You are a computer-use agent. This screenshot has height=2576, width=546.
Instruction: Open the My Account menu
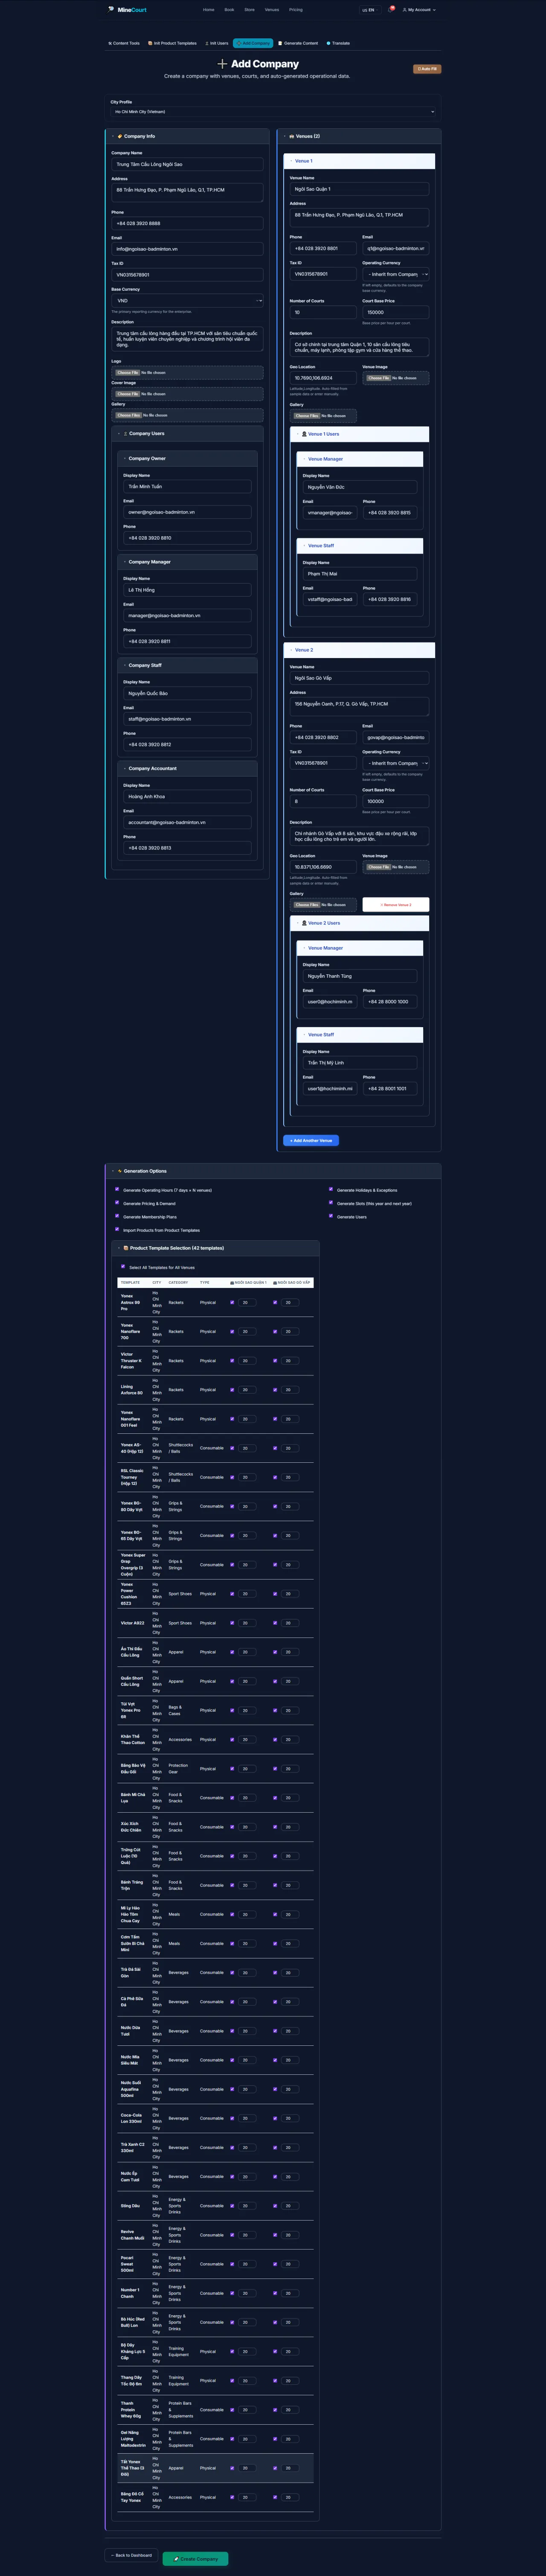click(419, 10)
